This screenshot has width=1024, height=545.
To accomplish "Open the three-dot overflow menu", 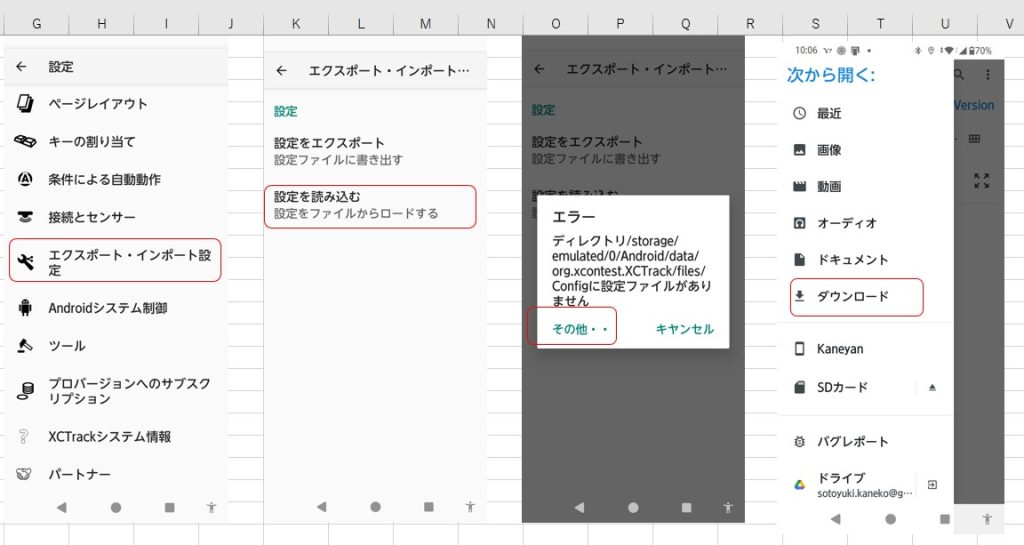I will 988,75.
